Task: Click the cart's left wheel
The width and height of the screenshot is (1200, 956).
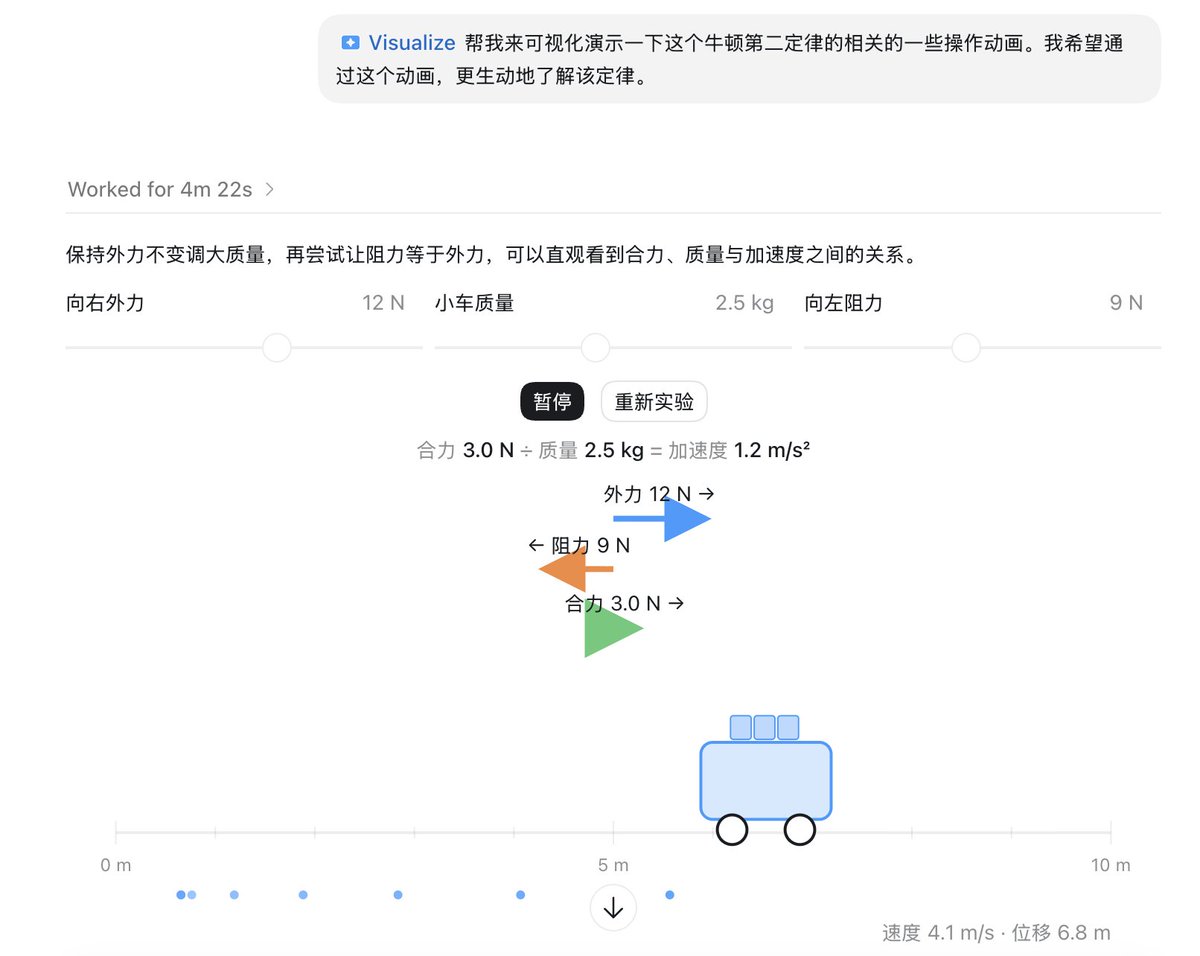Action: tap(733, 829)
